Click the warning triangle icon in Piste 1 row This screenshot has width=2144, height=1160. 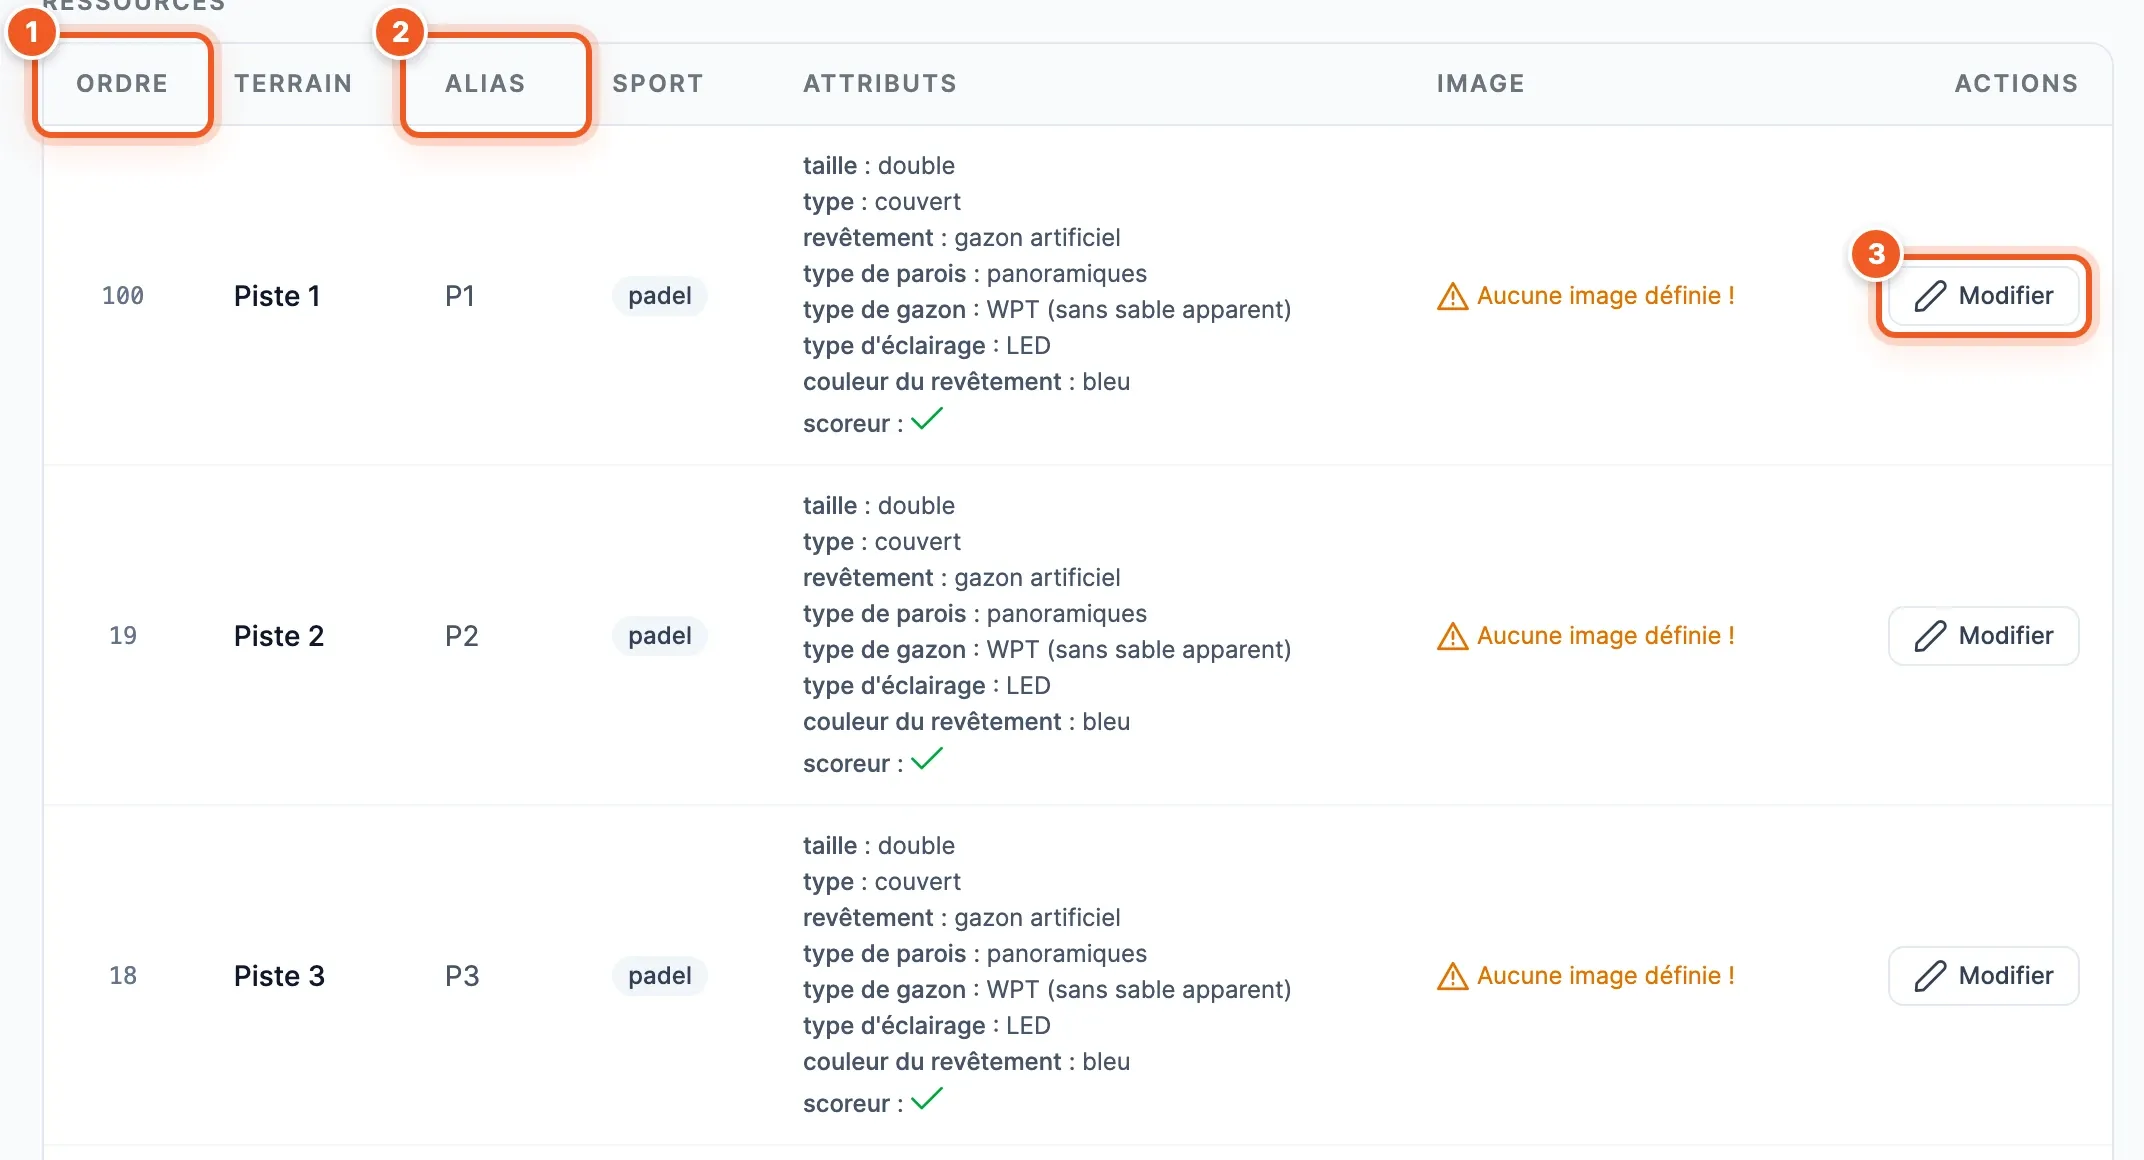click(1452, 297)
